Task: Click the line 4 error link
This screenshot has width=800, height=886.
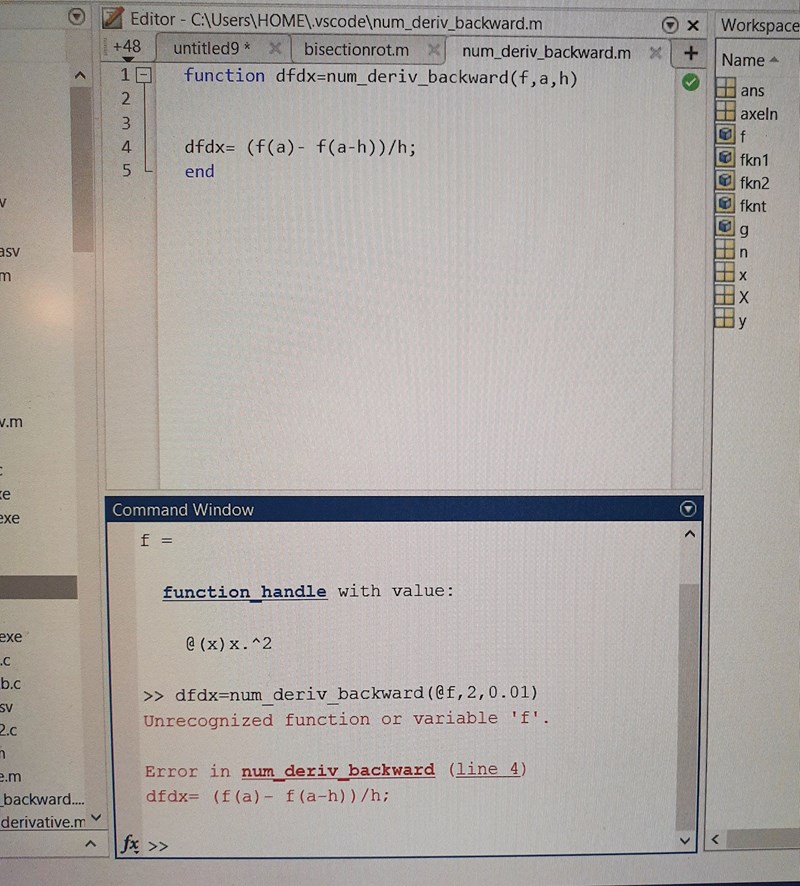Action: [x=488, y=771]
